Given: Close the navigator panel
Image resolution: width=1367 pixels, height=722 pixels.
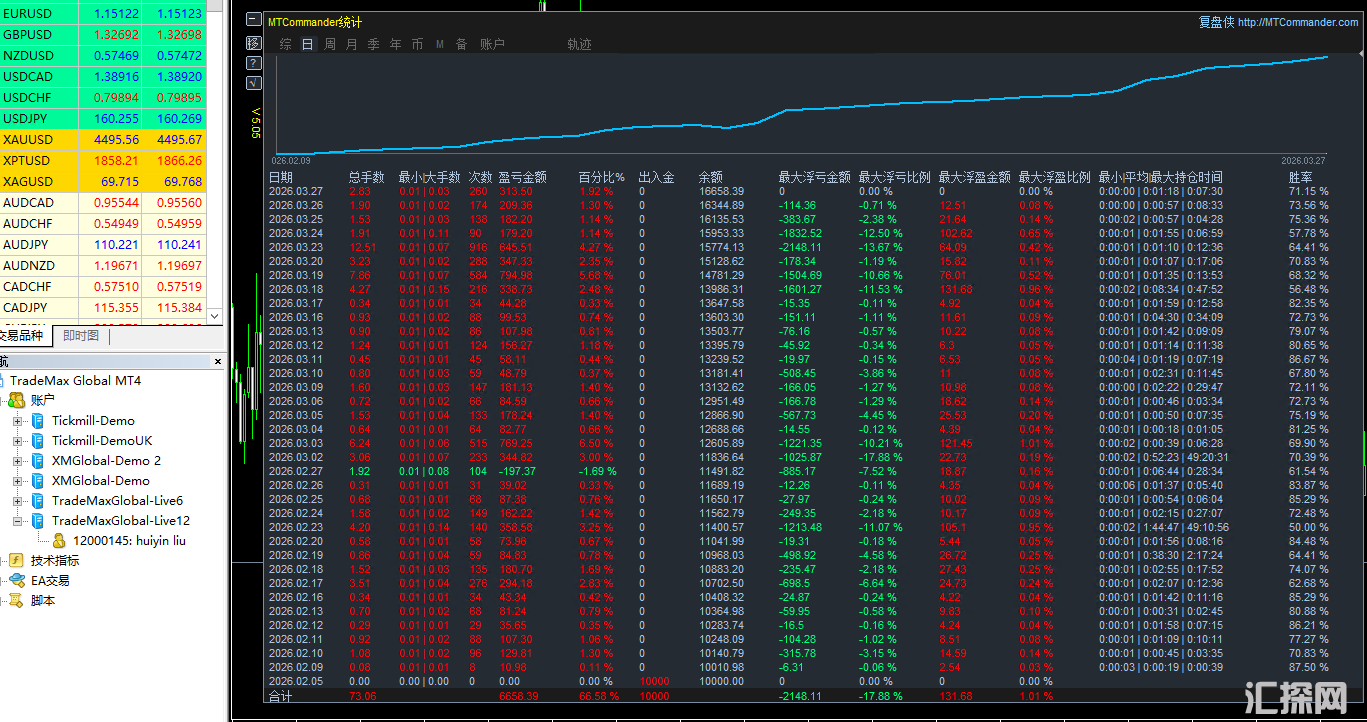Looking at the screenshot, I should pos(218,362).
